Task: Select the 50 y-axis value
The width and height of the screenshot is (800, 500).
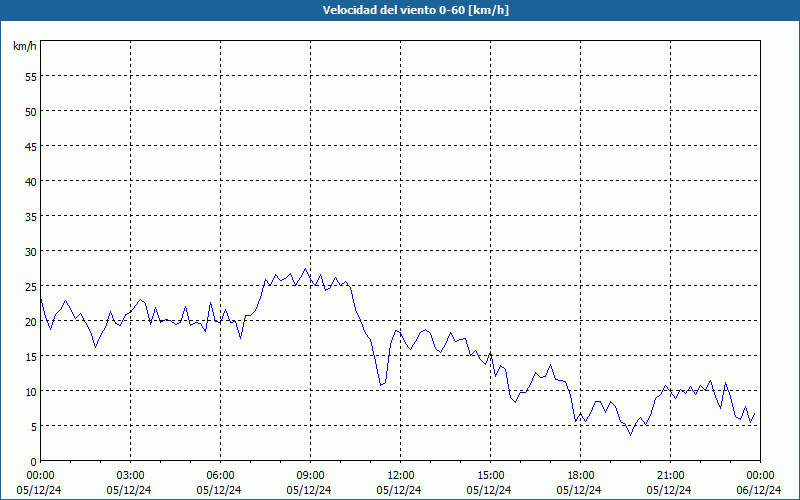Action: tap(31, 112)
